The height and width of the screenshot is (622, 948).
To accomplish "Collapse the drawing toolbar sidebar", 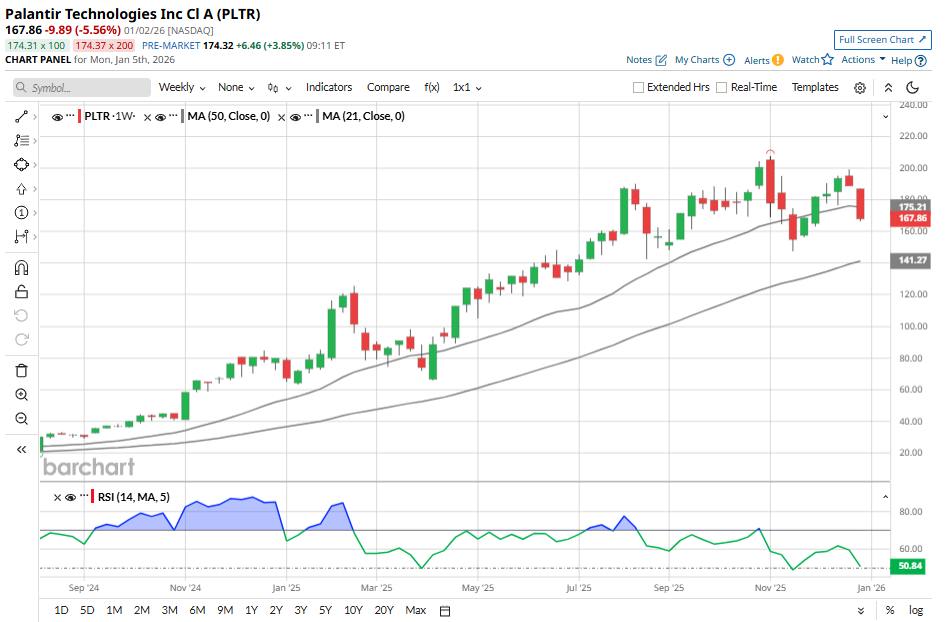I will click(x=21, y=449).
